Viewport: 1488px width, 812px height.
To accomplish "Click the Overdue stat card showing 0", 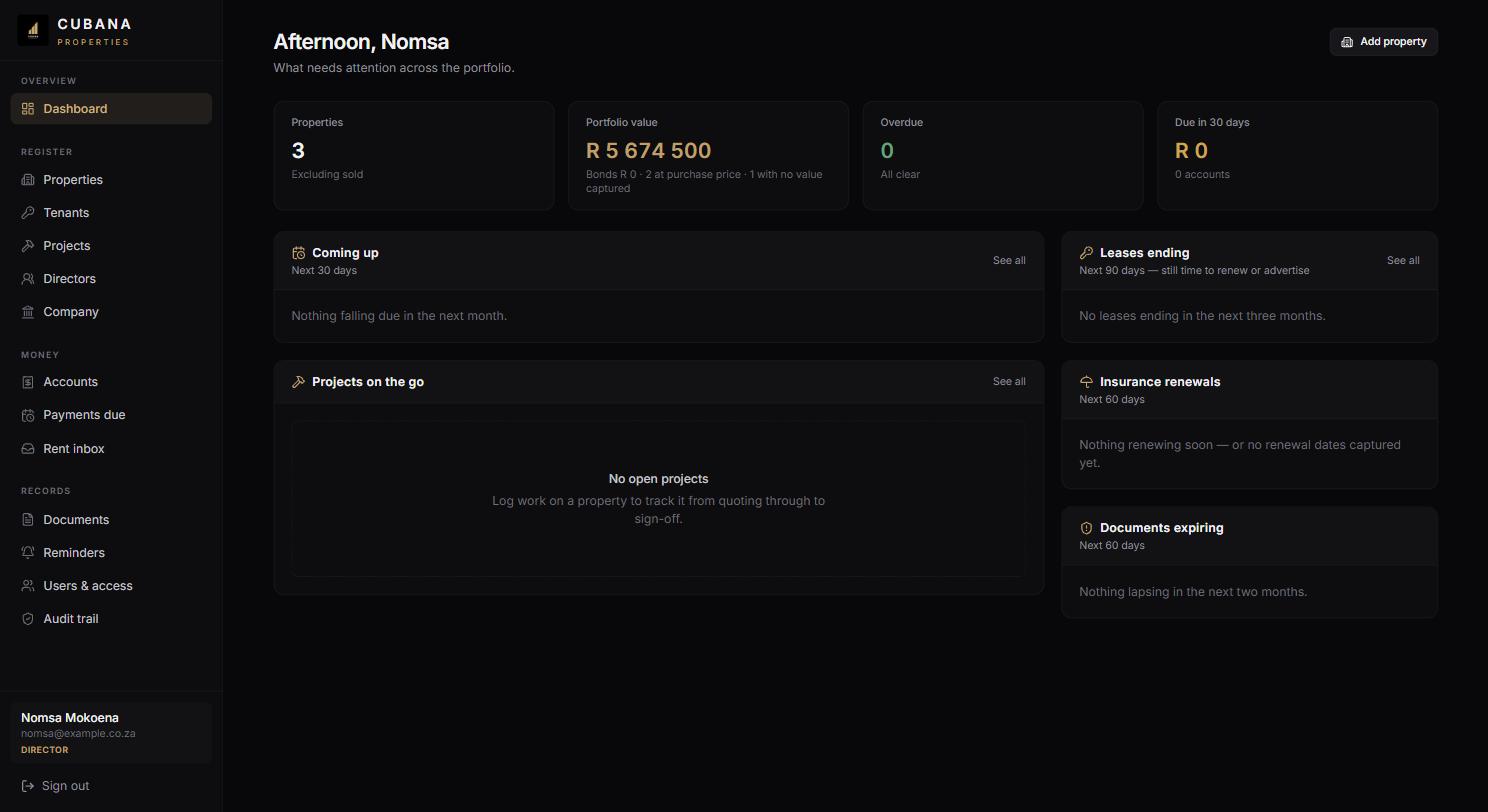I will (x=1003, y=155).
